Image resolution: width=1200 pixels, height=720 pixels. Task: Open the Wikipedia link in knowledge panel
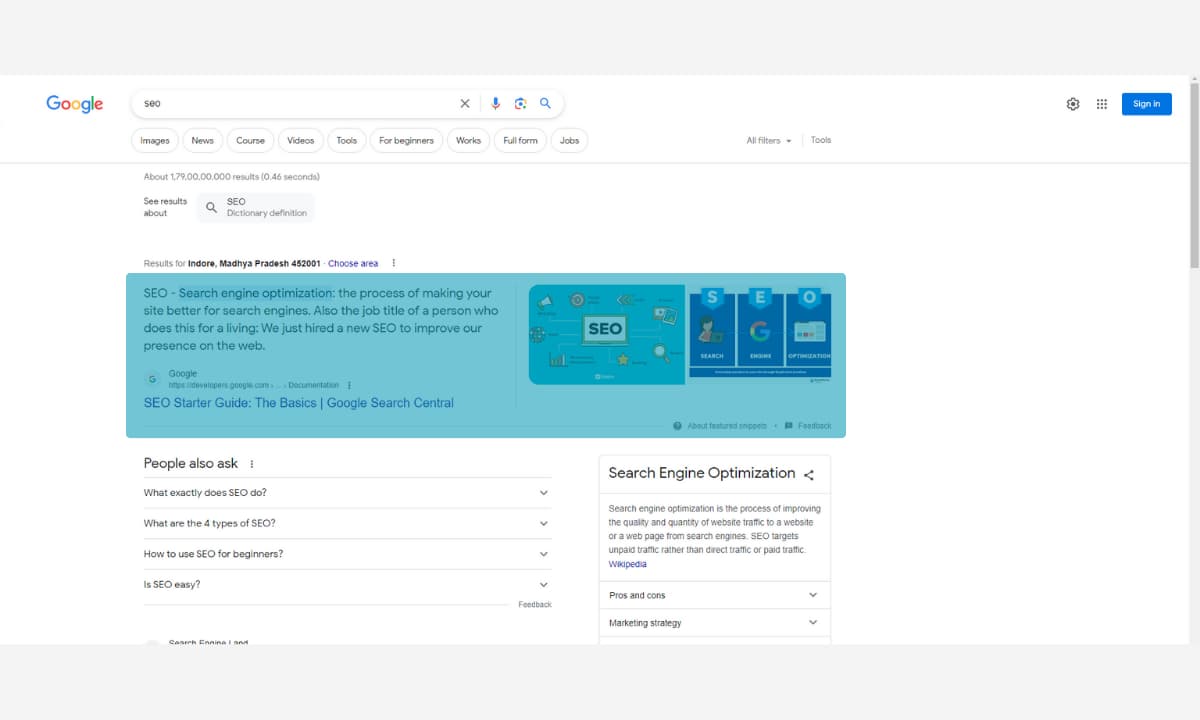tap(628, 564)
